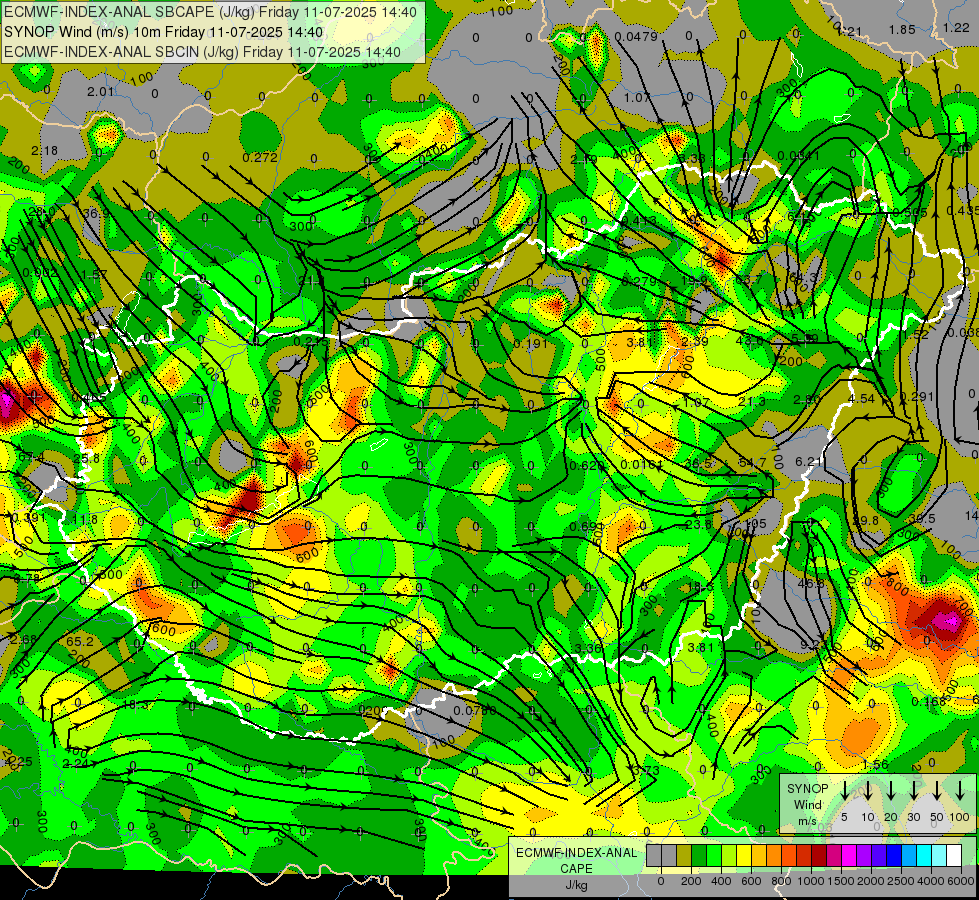Click the station value '65.2' on map
Image resolution: width=979 pixels, height=900 pixels.
point(80,641)
